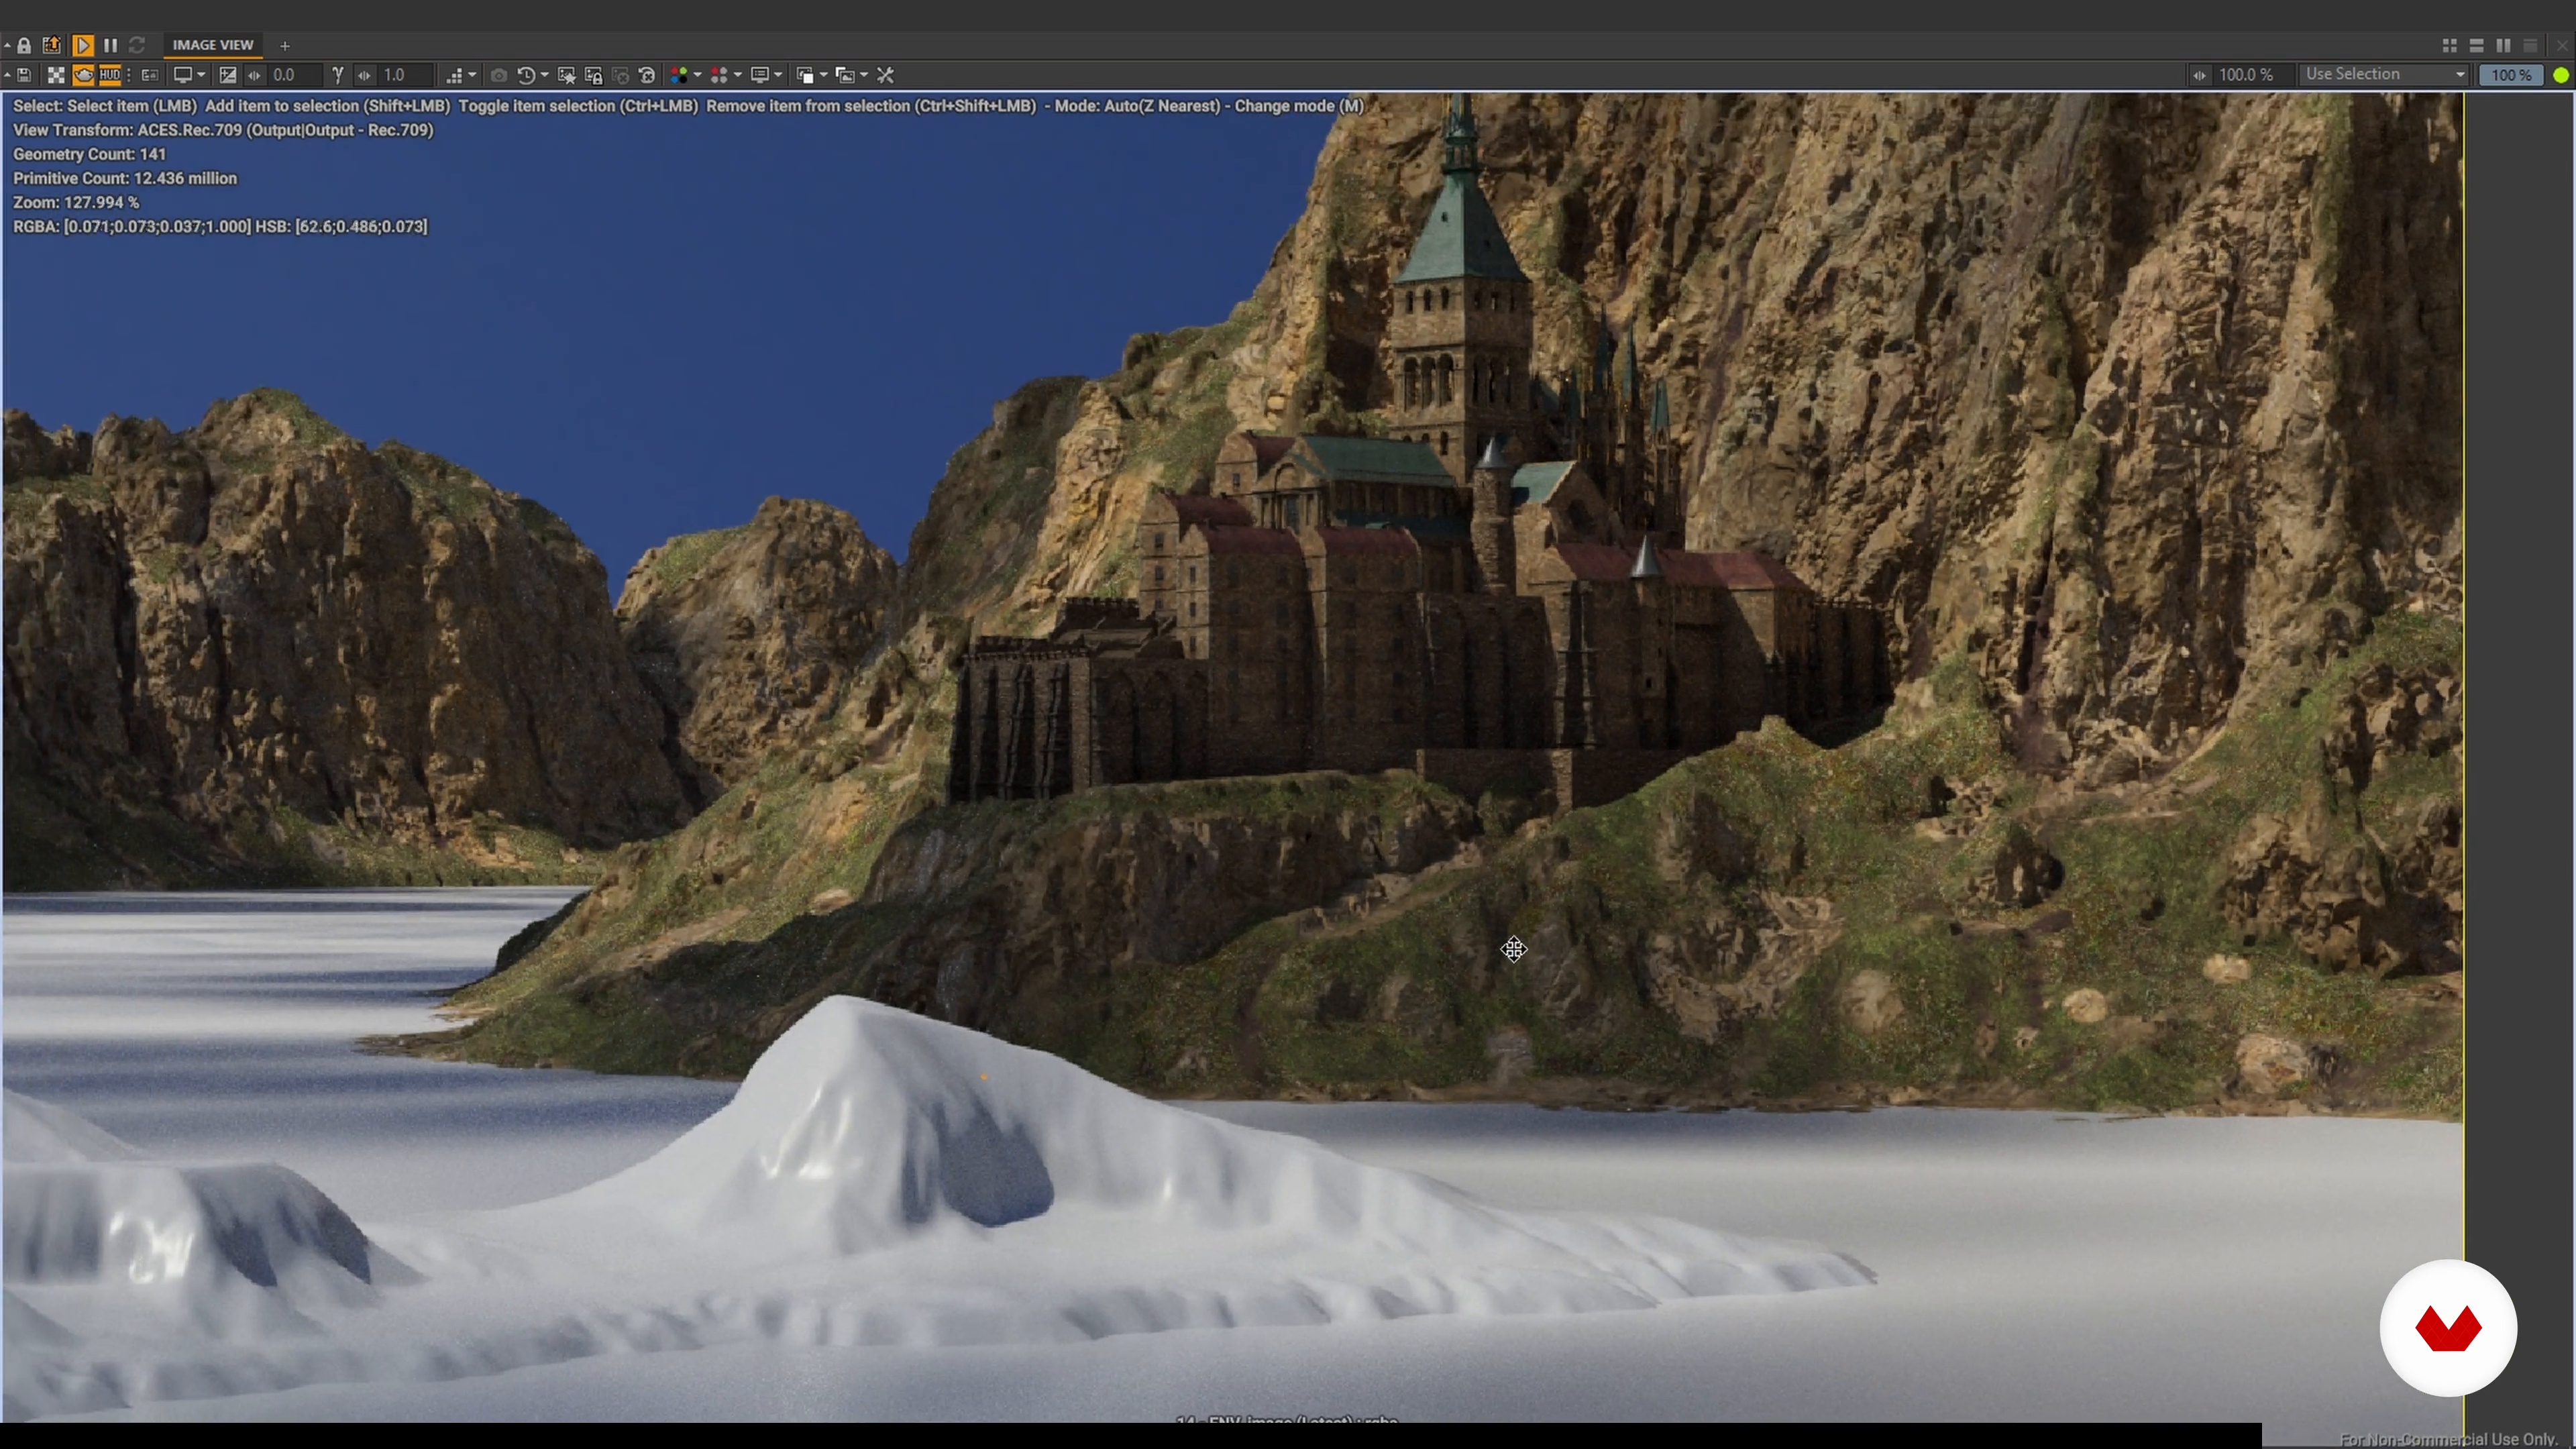Click the gamma value slider handle
Image resolution: width=2576 pixels, height=1449 pixels.
point(365,75)
